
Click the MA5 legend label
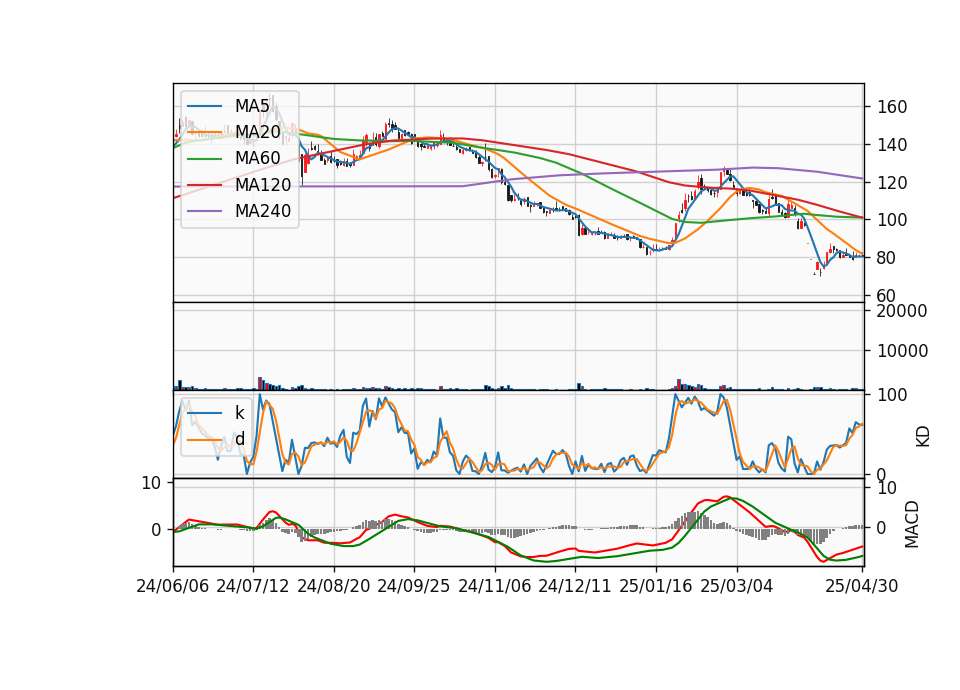tap(252, 106)
